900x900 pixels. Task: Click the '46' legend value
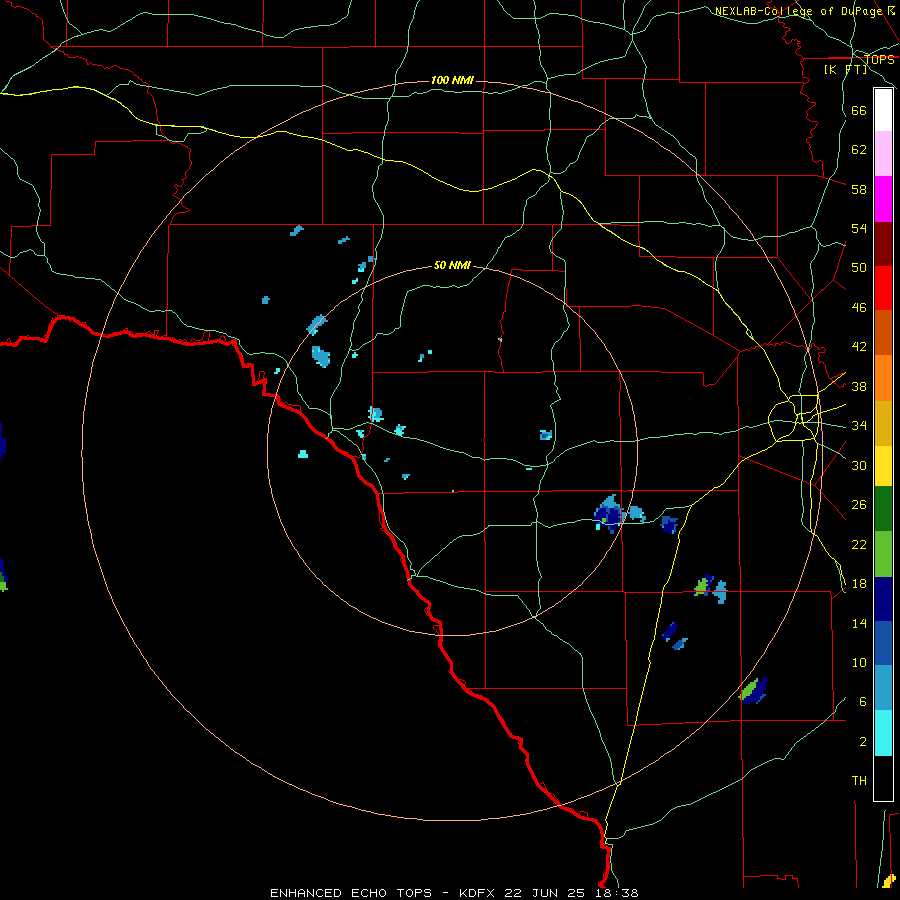(x=859, y=308)
